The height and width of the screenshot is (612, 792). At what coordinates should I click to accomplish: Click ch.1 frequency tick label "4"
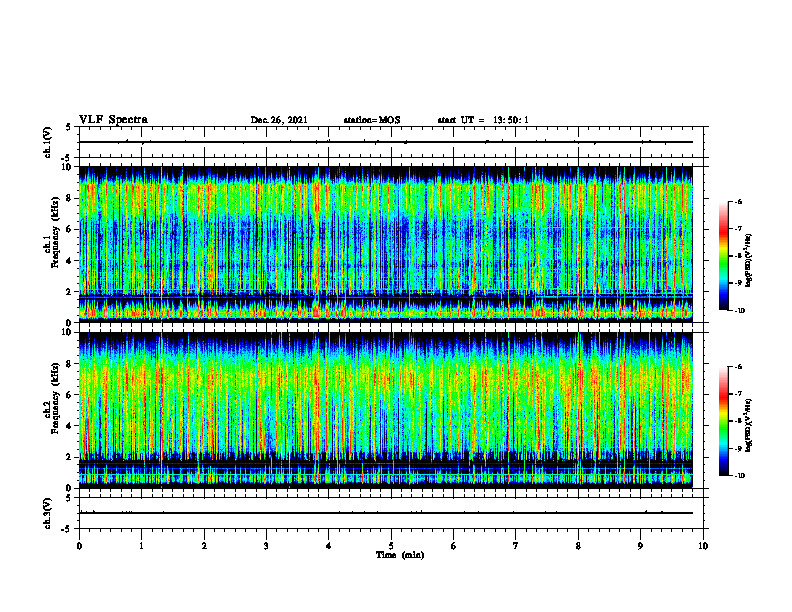69,261
